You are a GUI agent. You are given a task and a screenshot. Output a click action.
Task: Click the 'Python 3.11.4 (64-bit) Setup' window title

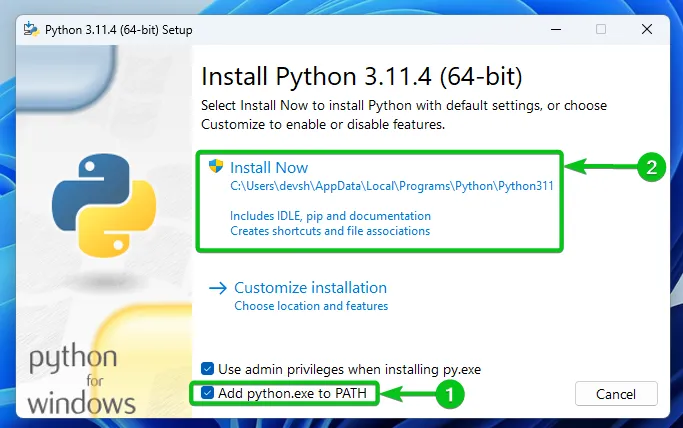click(118, 30)
